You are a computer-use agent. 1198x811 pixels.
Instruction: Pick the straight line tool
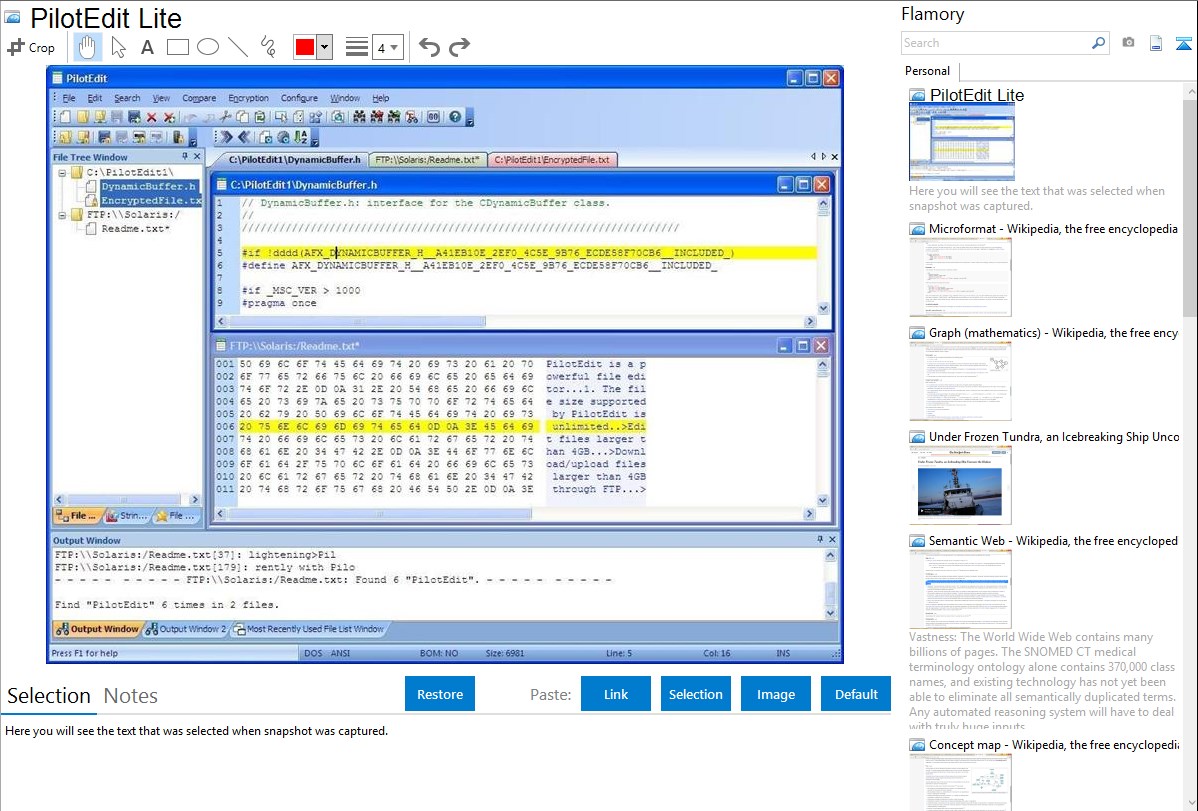238,47
